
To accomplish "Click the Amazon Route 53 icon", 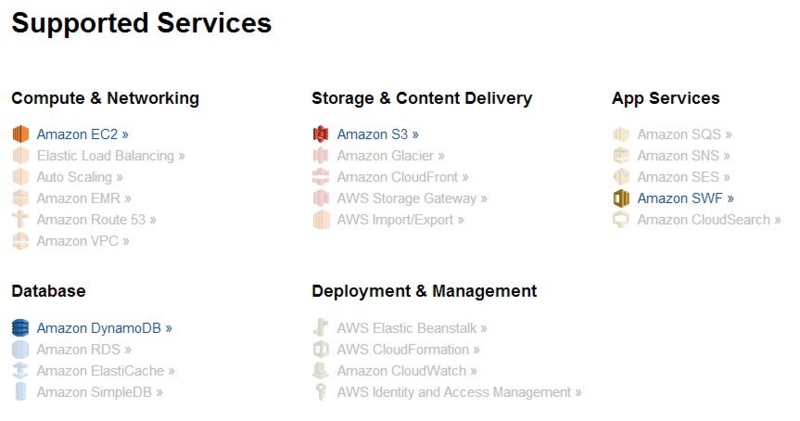I will (20, 220).
